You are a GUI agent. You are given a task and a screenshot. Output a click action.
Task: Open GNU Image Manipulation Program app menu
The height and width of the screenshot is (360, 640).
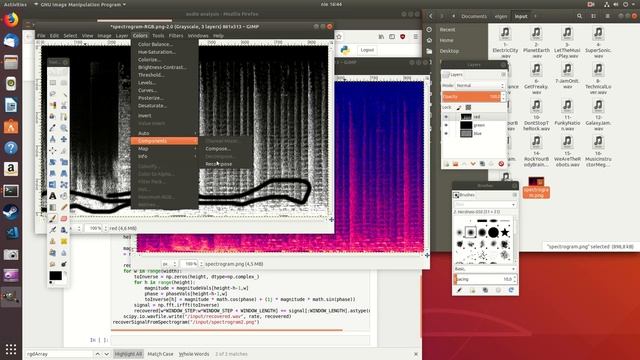(79, 4)
